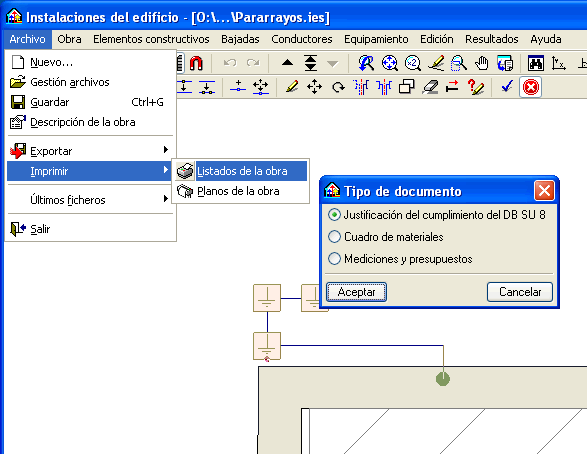Click the binoculars search icon
This screenshot has width=587, height=454.
coord(535,63)
